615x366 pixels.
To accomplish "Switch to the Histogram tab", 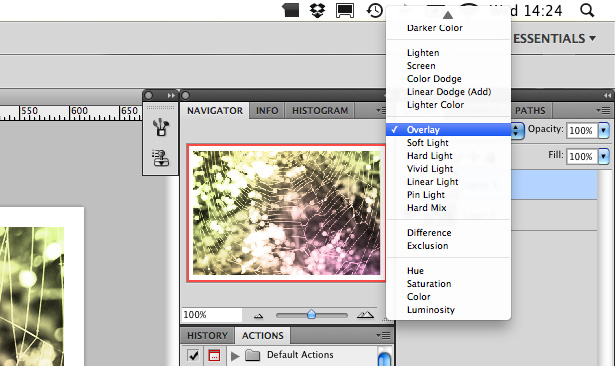I will click(320, 111).
